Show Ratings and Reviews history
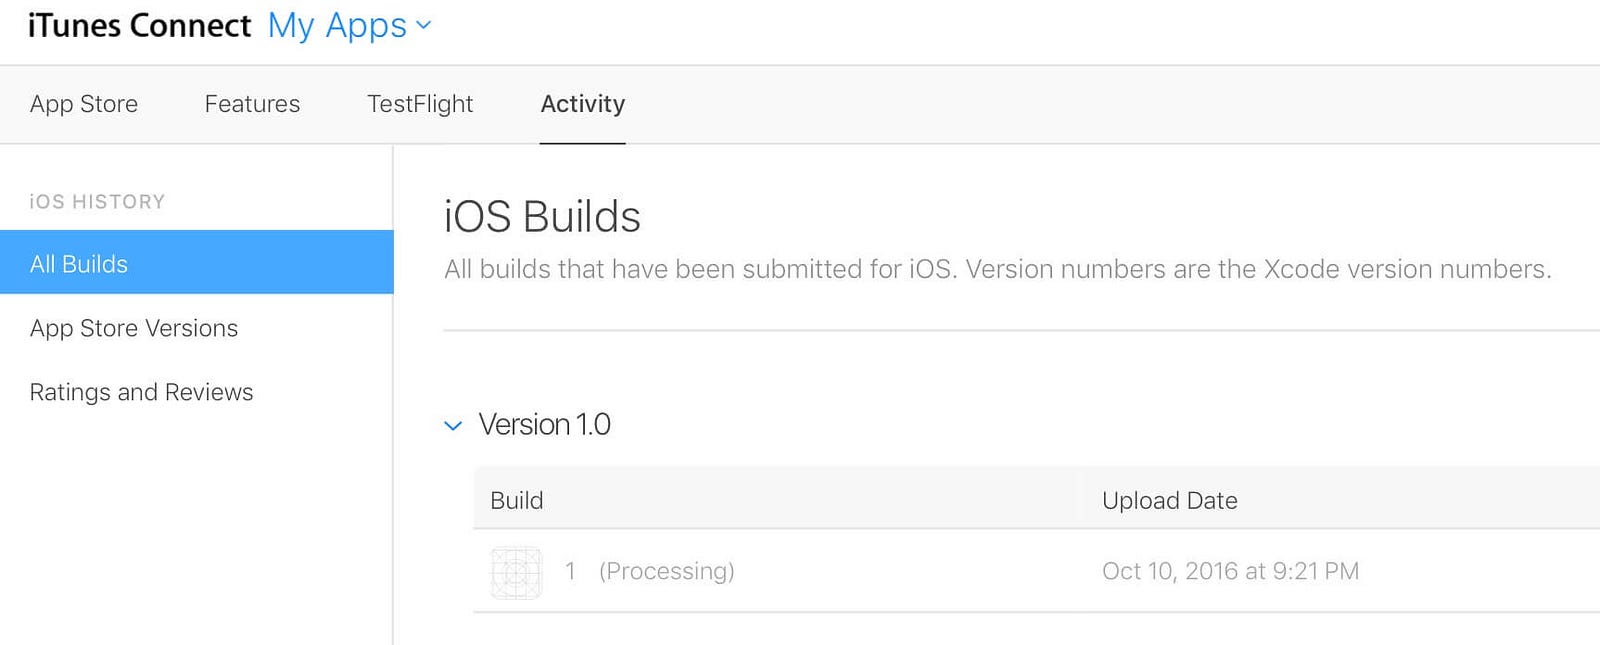 [141, 392]
